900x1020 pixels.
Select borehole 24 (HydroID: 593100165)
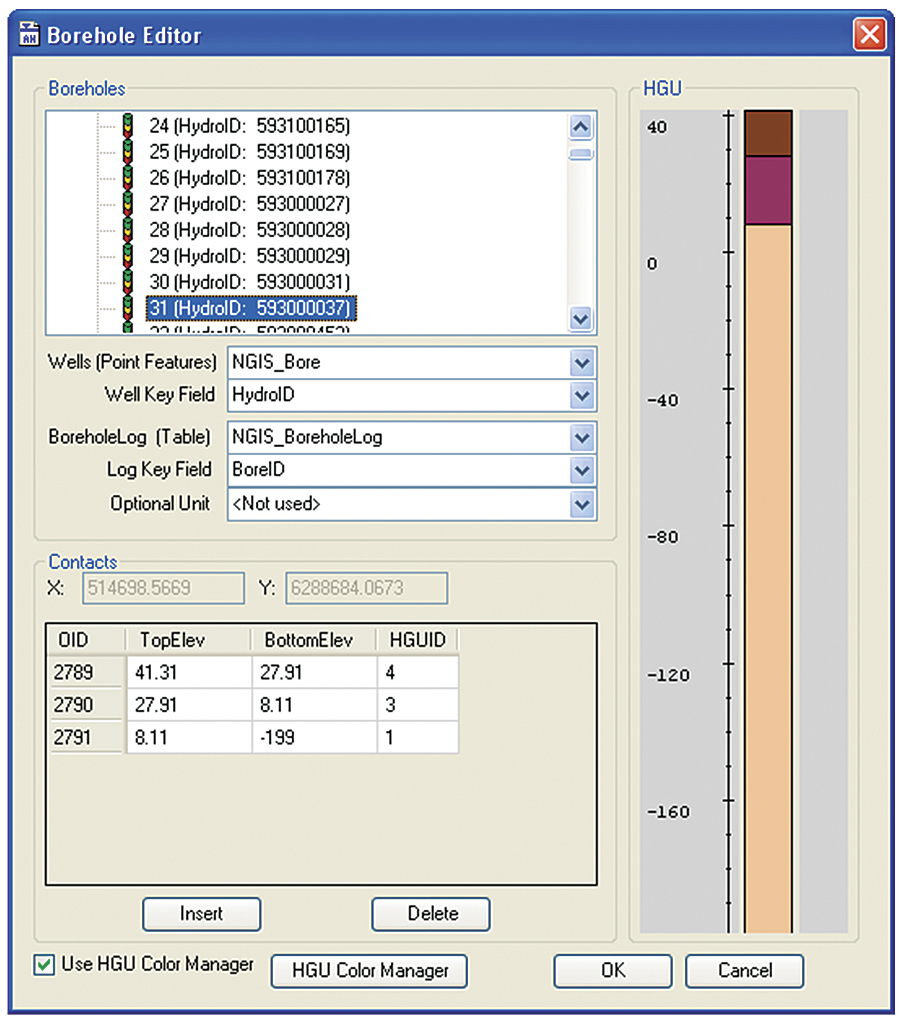(x=250, y=126)
